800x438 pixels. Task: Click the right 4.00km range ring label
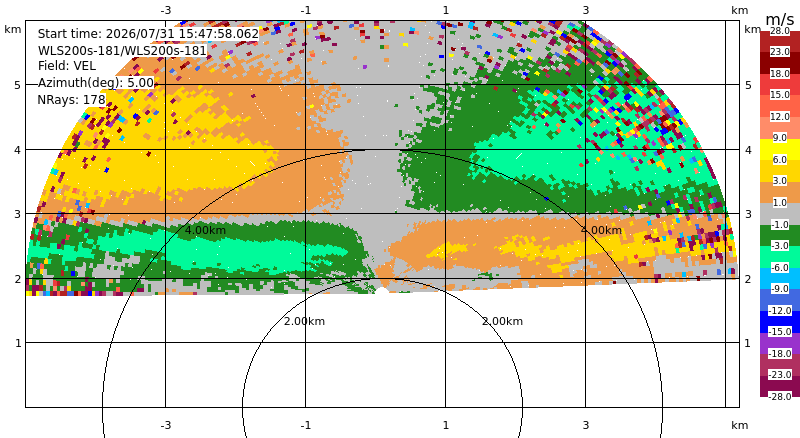602,230
